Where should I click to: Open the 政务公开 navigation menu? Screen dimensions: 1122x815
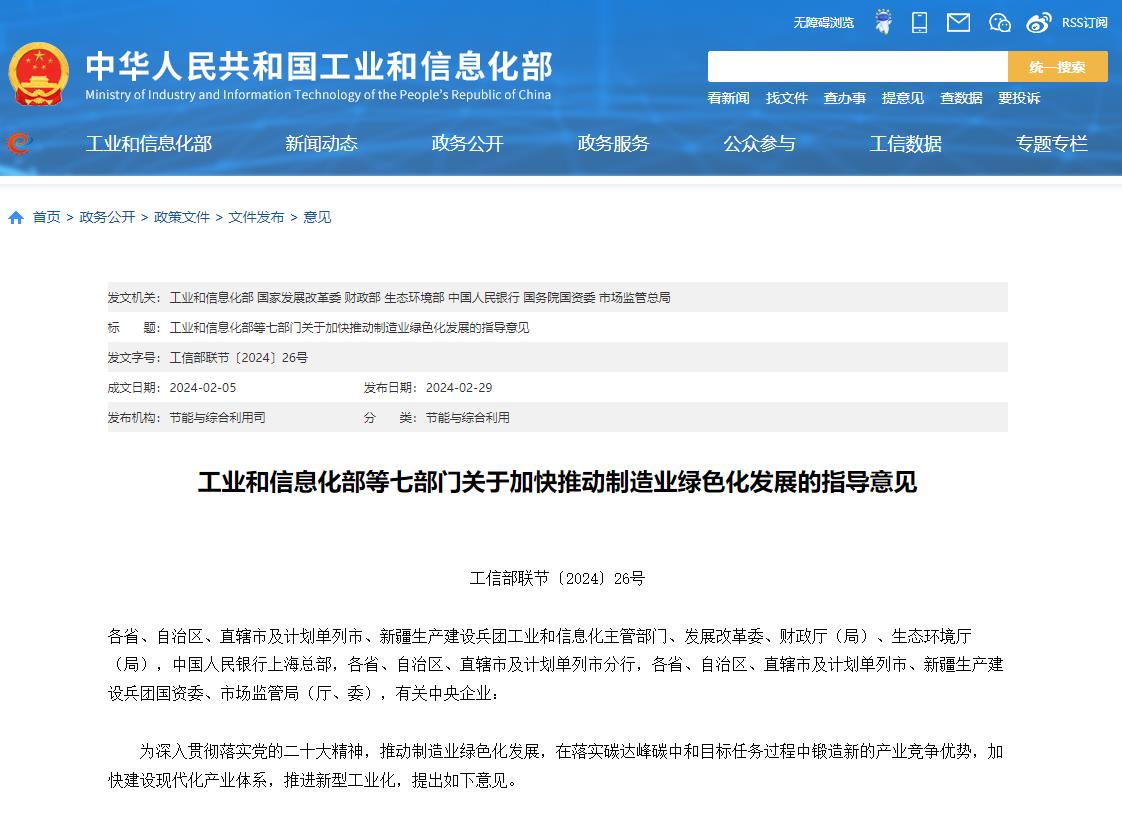(x=467, y=144)
